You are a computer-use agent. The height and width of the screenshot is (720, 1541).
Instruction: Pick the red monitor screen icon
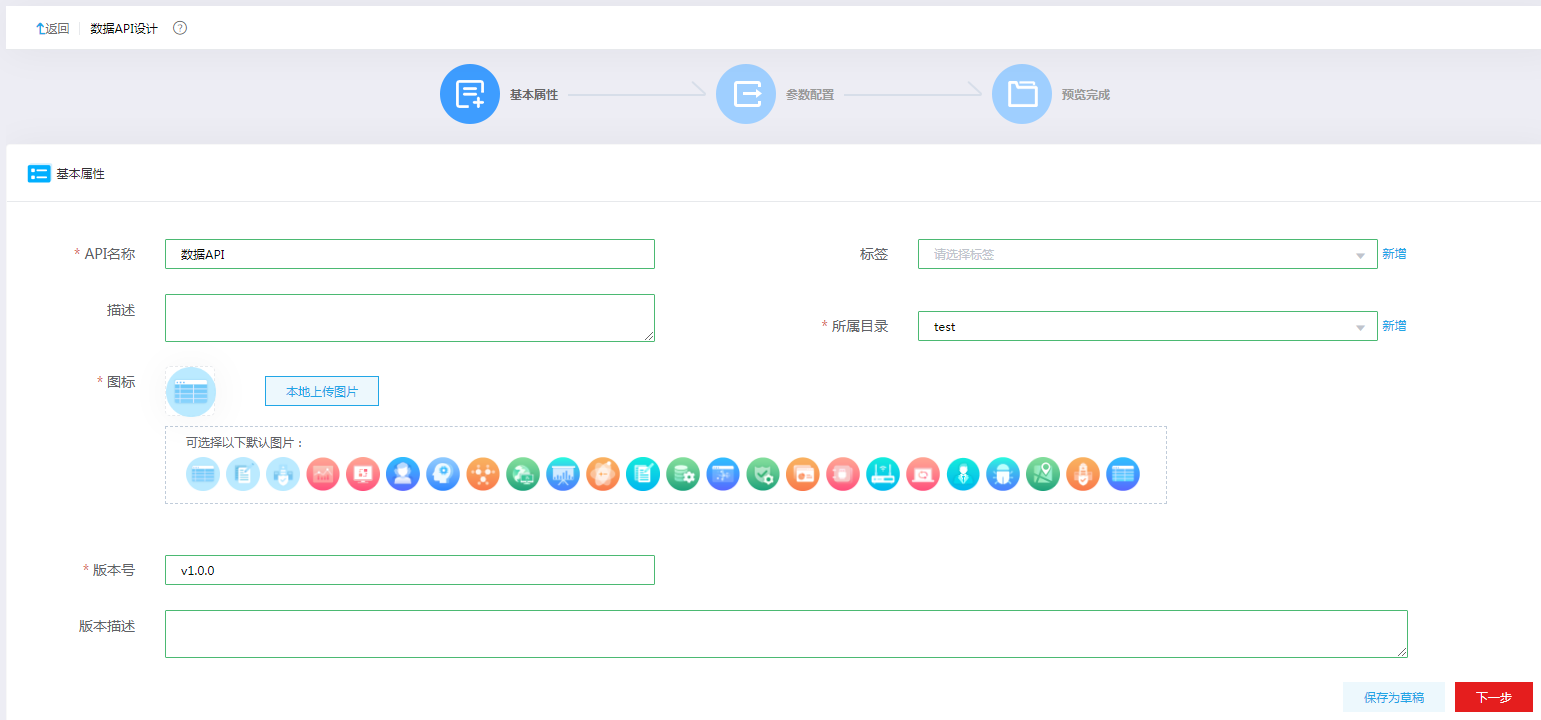pyautogui.click(x=363, y=474)
